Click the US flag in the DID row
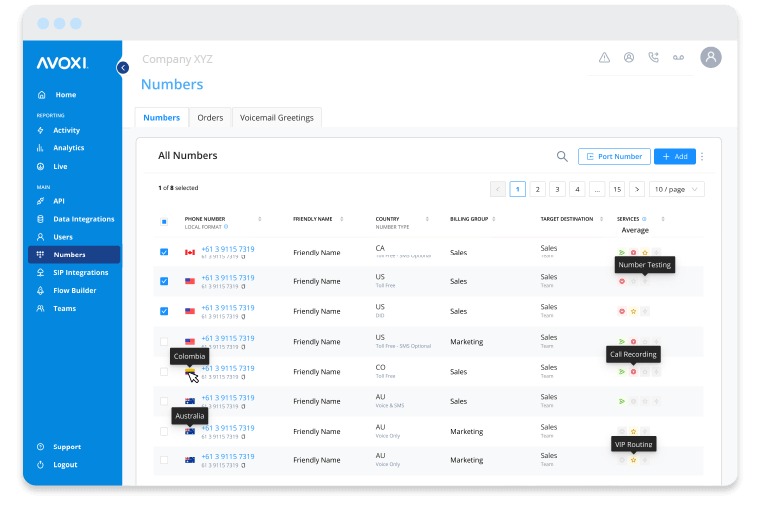 click(x=190, y=311)
